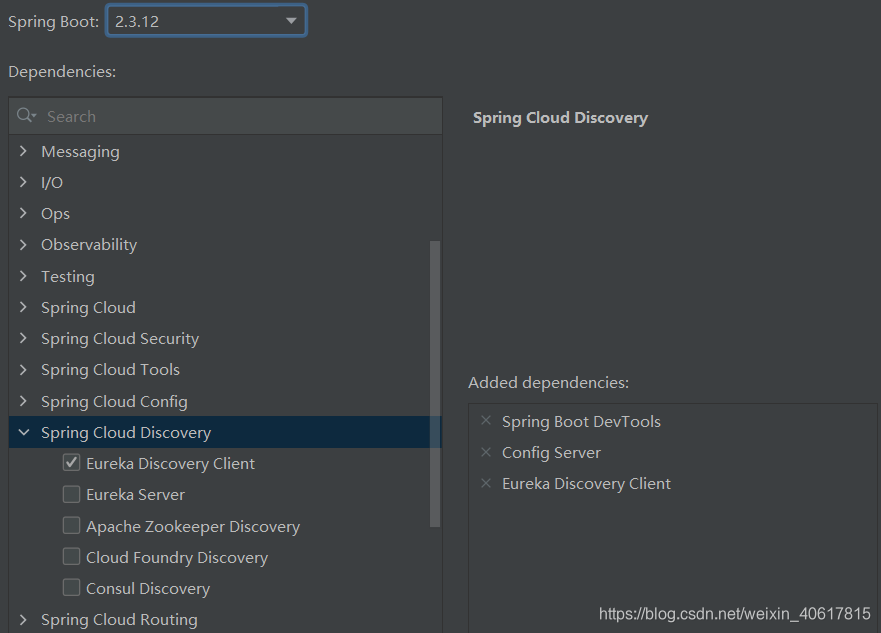Select the Messaging tree row label
Screen dimensions: 881x633
80,152
